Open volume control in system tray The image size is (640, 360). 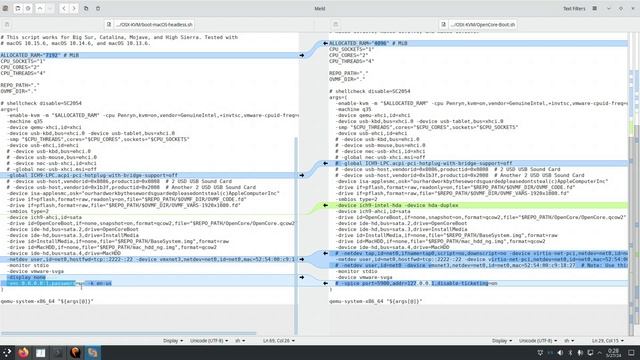(560, 353)
